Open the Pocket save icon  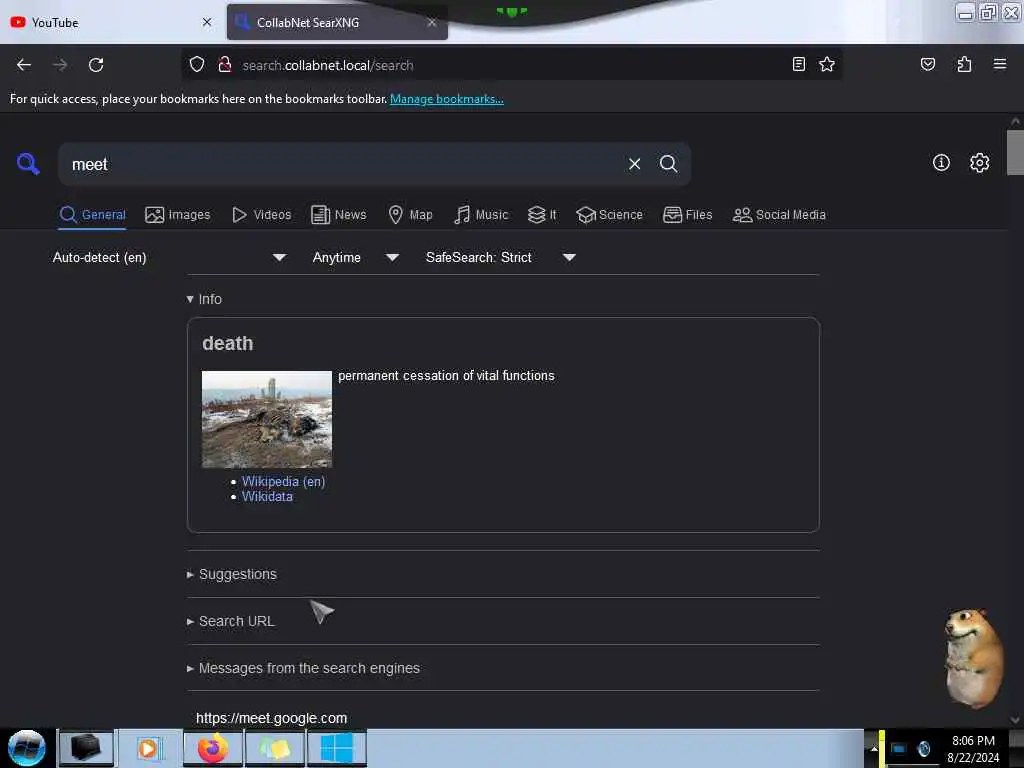tap(927, 64)
